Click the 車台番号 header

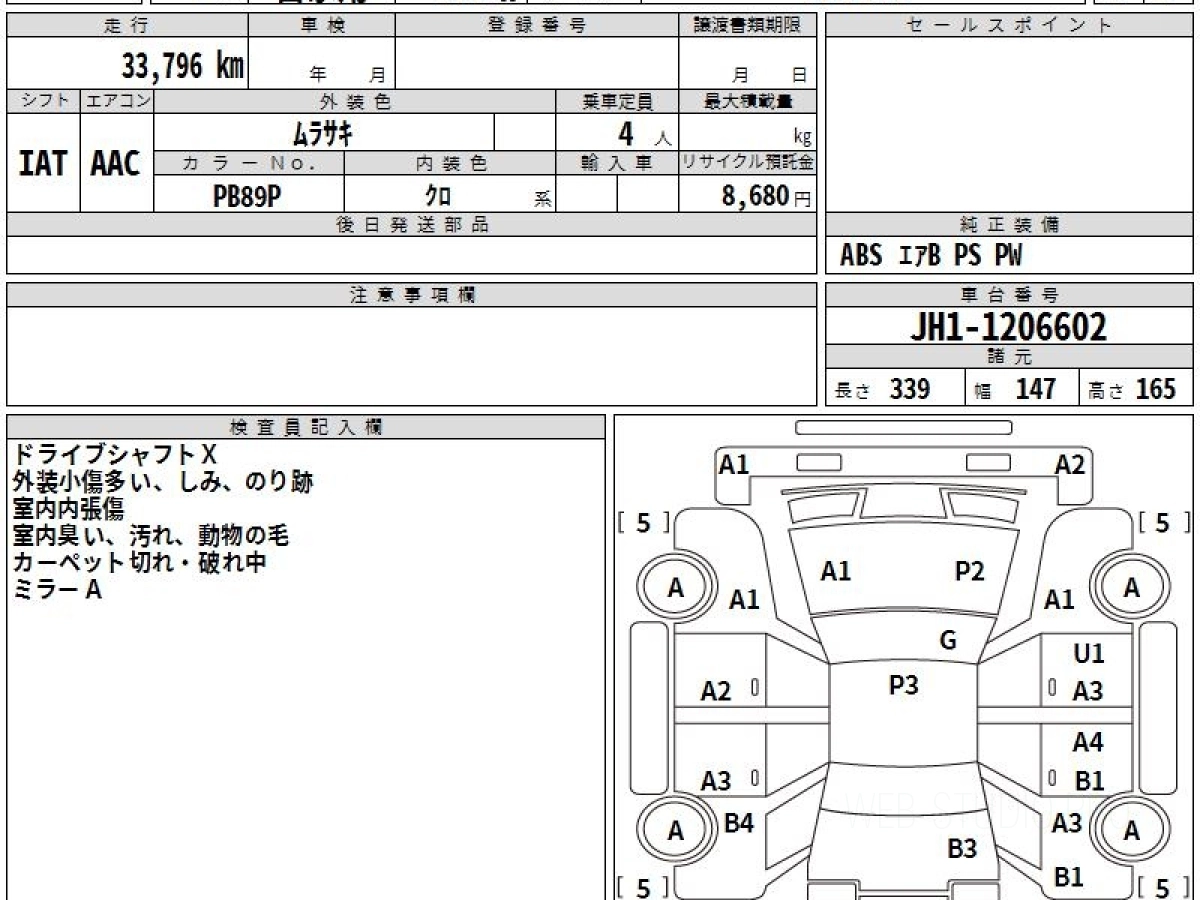1009,295
